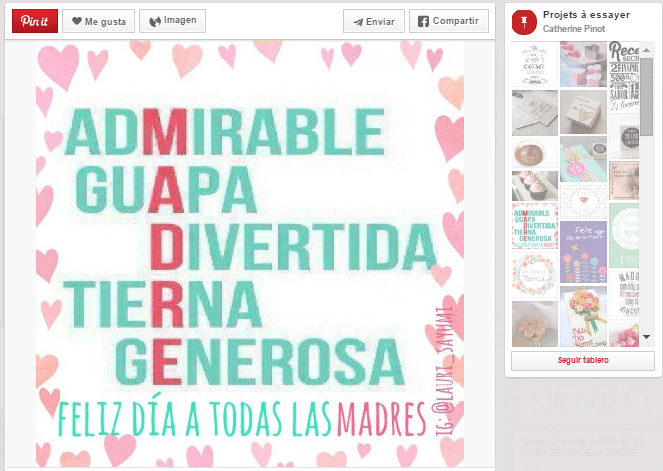This screenshot has width=663, height=471.
Task: Open the Admirable Guapa Divertida thumbnail
Action: click(x=535, y=225)
